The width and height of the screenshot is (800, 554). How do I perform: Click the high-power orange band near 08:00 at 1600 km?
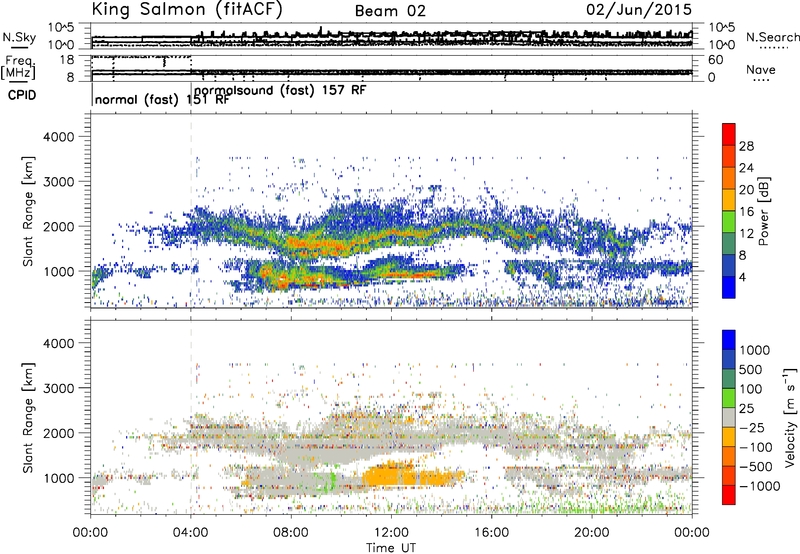(x=321, y=245)
